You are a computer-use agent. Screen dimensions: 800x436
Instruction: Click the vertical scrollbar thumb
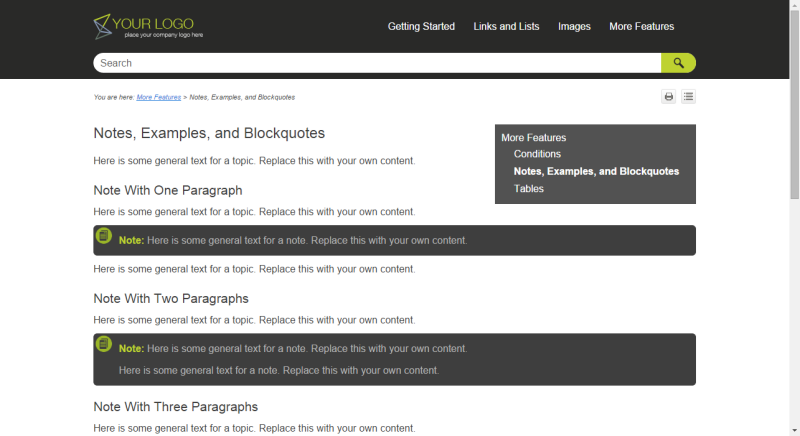click(794, 105)
